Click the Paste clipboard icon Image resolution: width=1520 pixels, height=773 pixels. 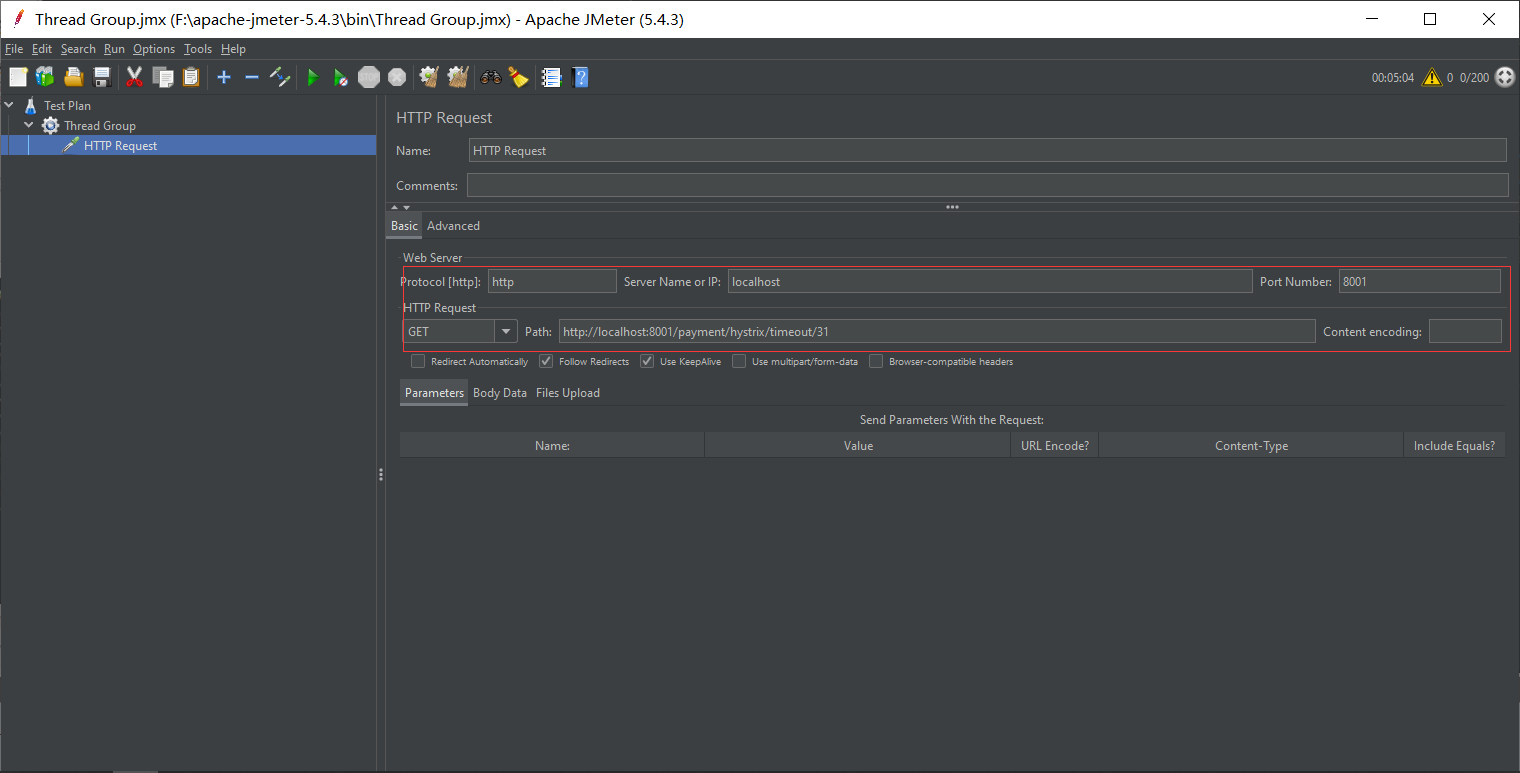[190, 77]
